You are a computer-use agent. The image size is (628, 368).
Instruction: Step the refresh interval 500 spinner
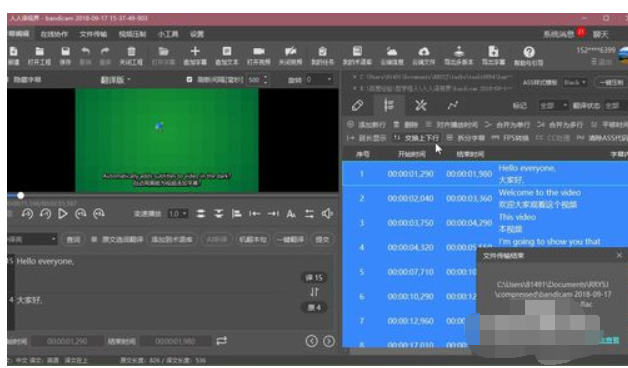point(265,80)
